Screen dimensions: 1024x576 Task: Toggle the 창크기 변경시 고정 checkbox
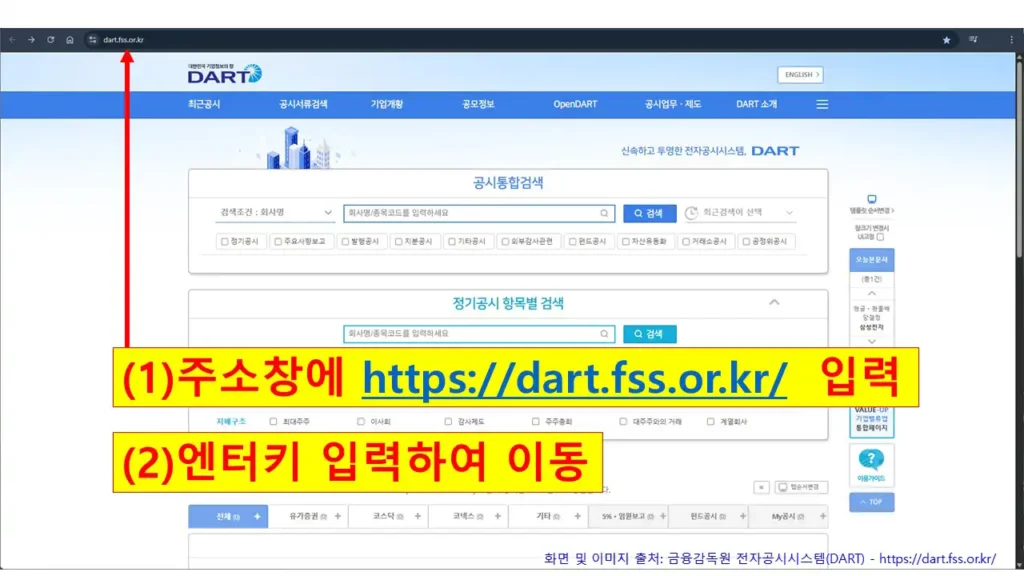coord(880,237)
